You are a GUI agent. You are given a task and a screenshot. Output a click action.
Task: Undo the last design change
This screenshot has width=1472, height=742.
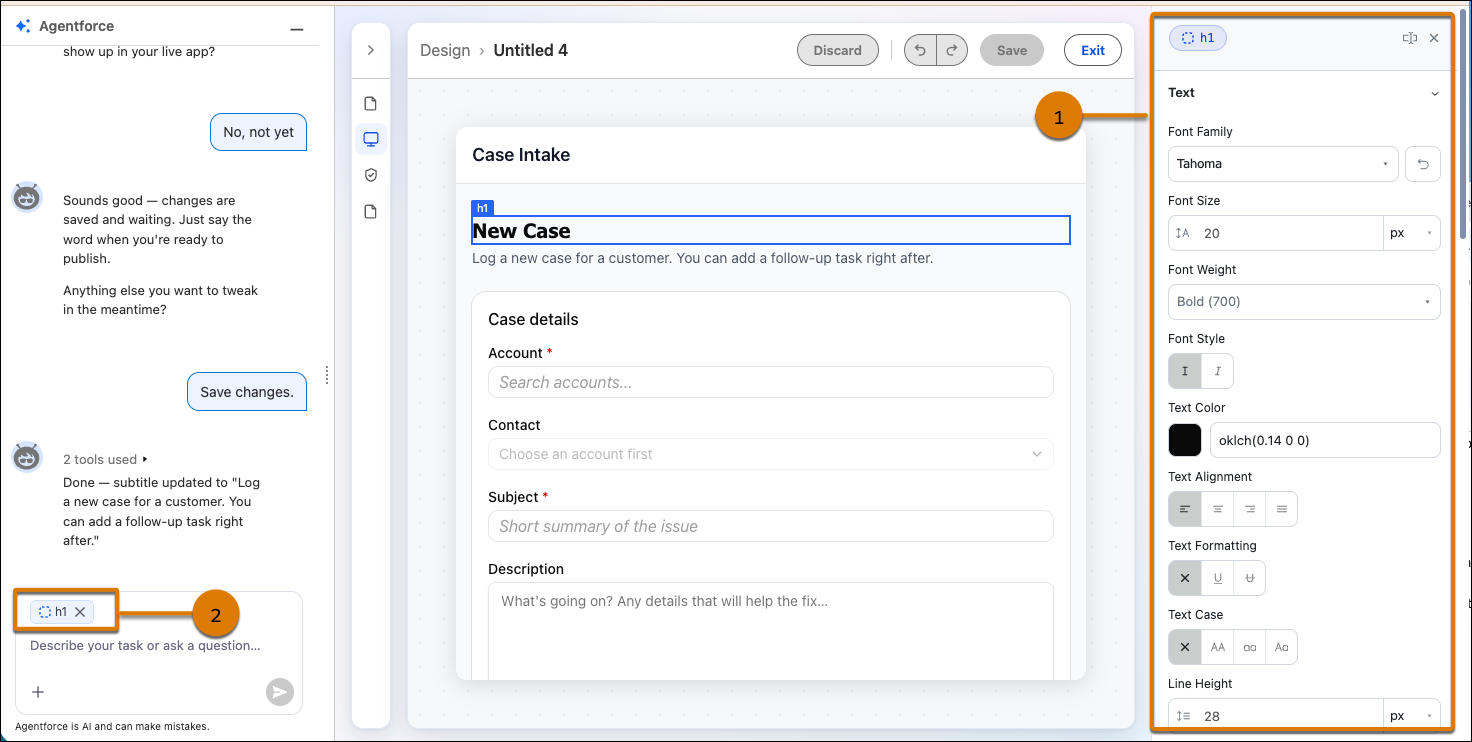[x=920, y=50]
